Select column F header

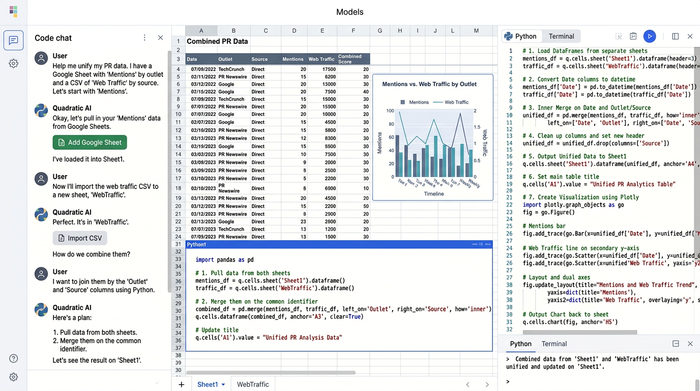(353, 31)
